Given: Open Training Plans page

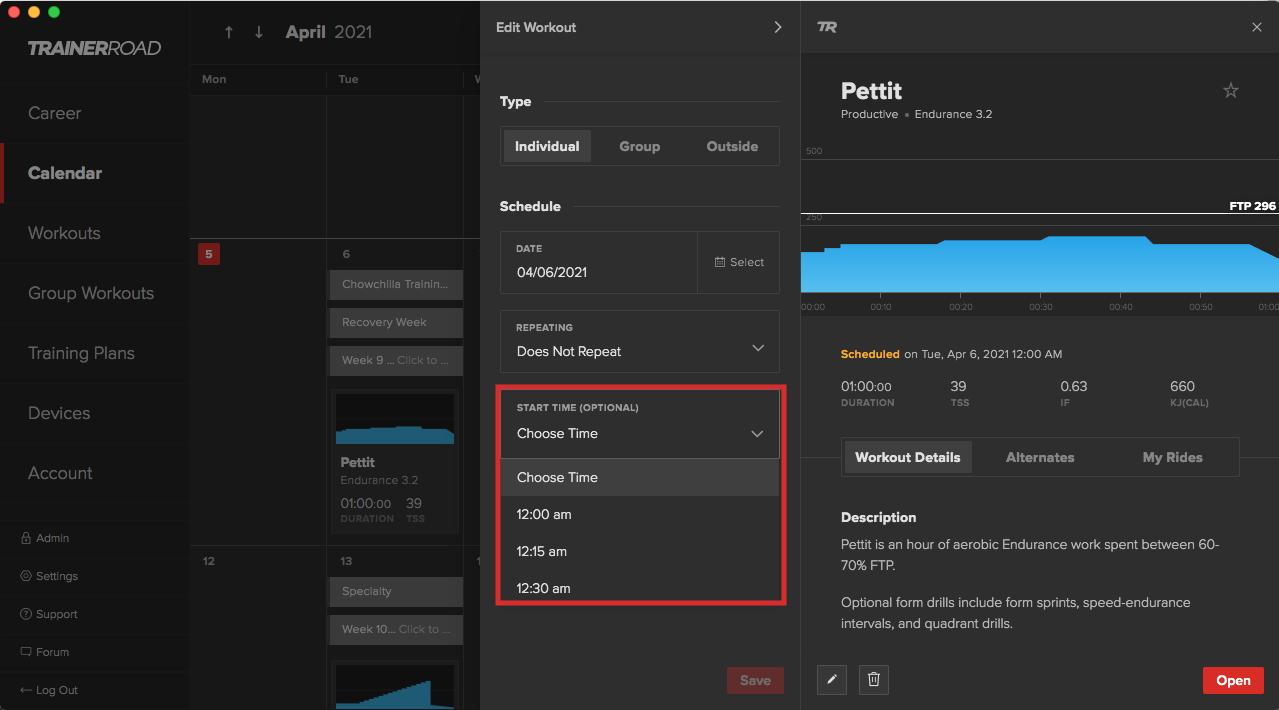Looking at the screenshot, I should 81,353.
